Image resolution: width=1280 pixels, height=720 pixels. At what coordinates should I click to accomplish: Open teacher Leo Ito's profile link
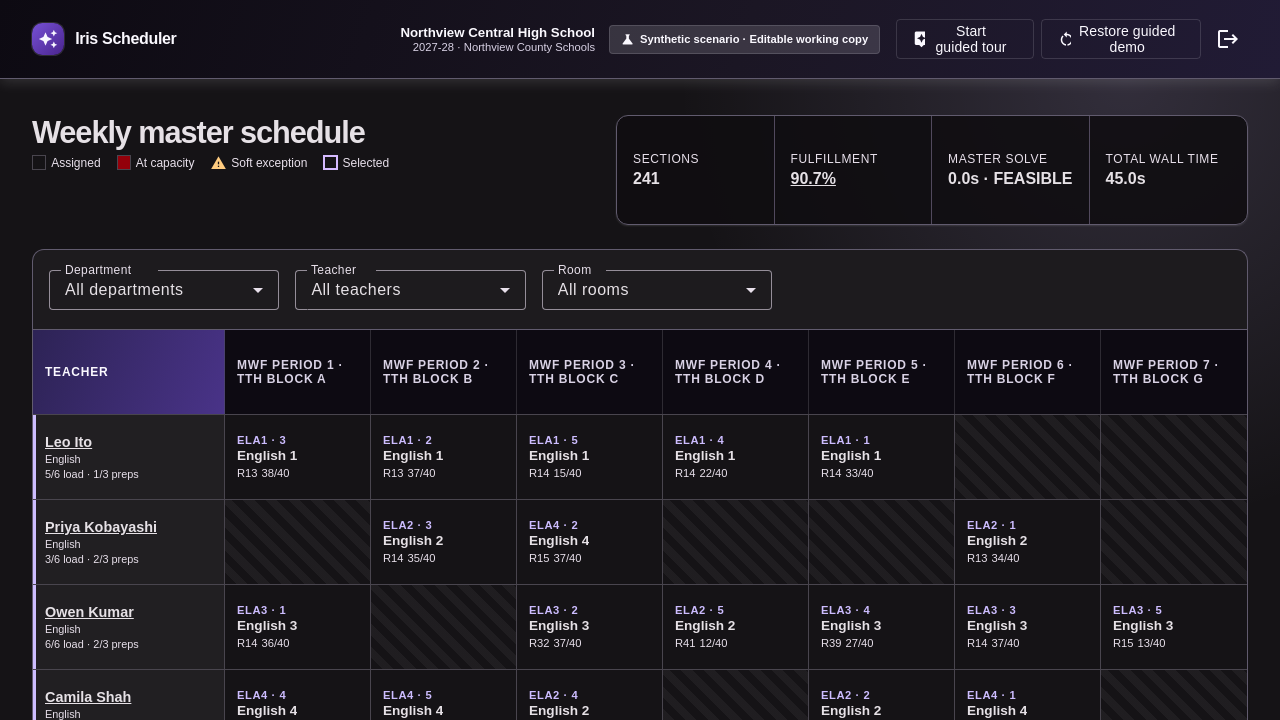click(68, 442)
